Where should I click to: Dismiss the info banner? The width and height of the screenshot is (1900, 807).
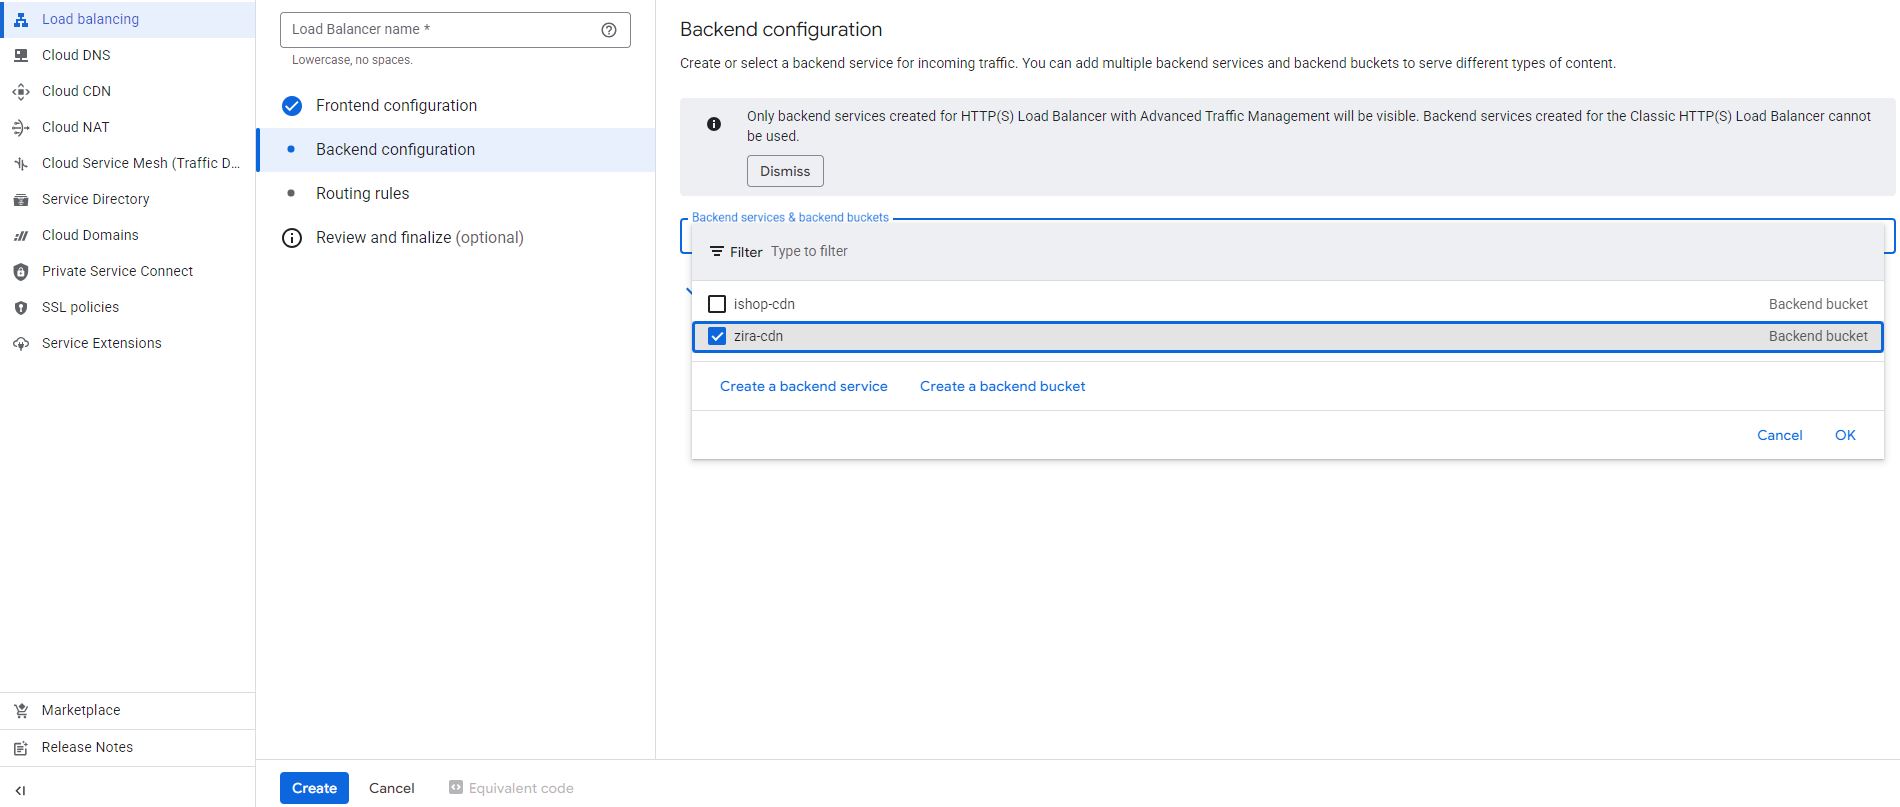click(x=784, y=171)
